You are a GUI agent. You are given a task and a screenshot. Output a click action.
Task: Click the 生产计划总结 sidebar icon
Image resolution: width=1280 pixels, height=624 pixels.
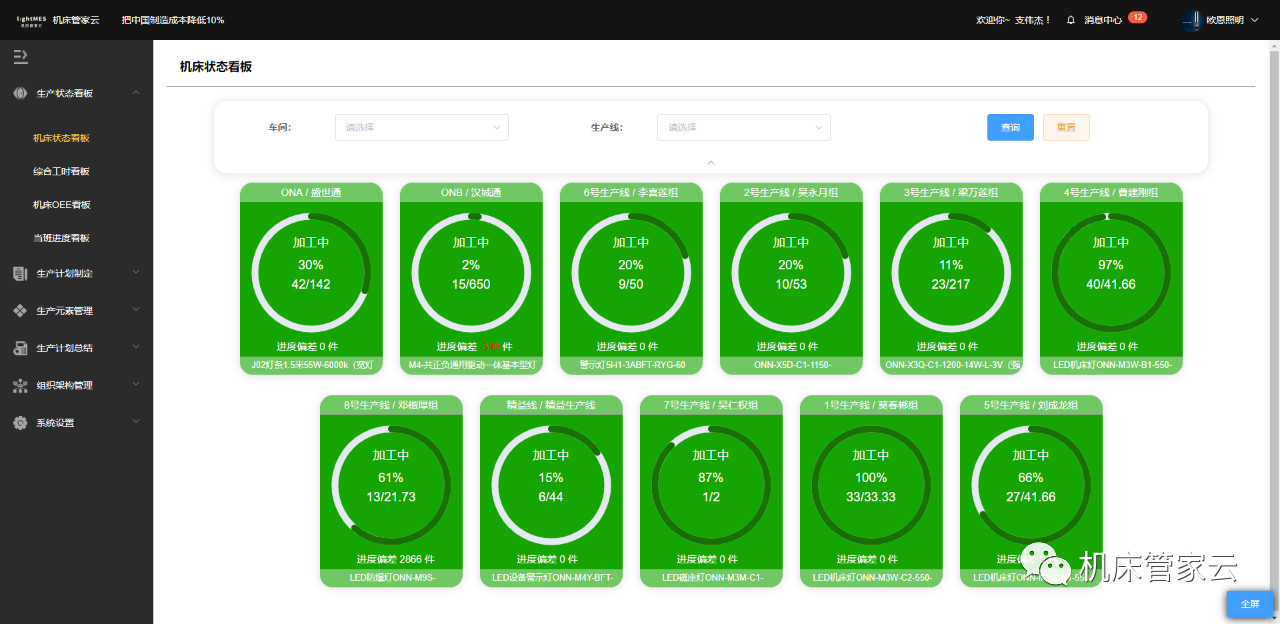(x=20, y=348)
